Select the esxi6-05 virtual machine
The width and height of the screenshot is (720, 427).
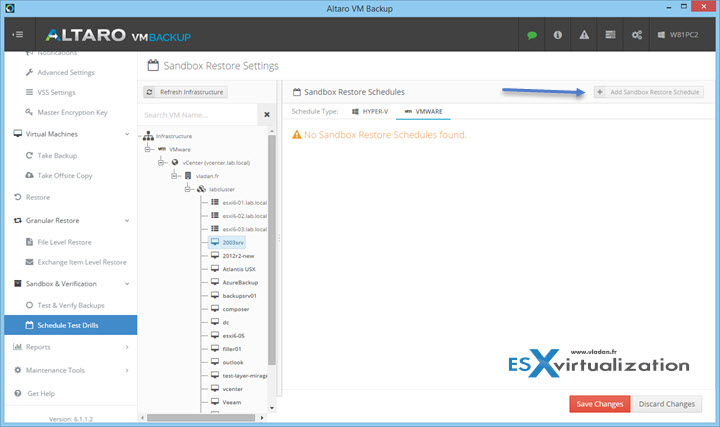click(x=228, y=336)
